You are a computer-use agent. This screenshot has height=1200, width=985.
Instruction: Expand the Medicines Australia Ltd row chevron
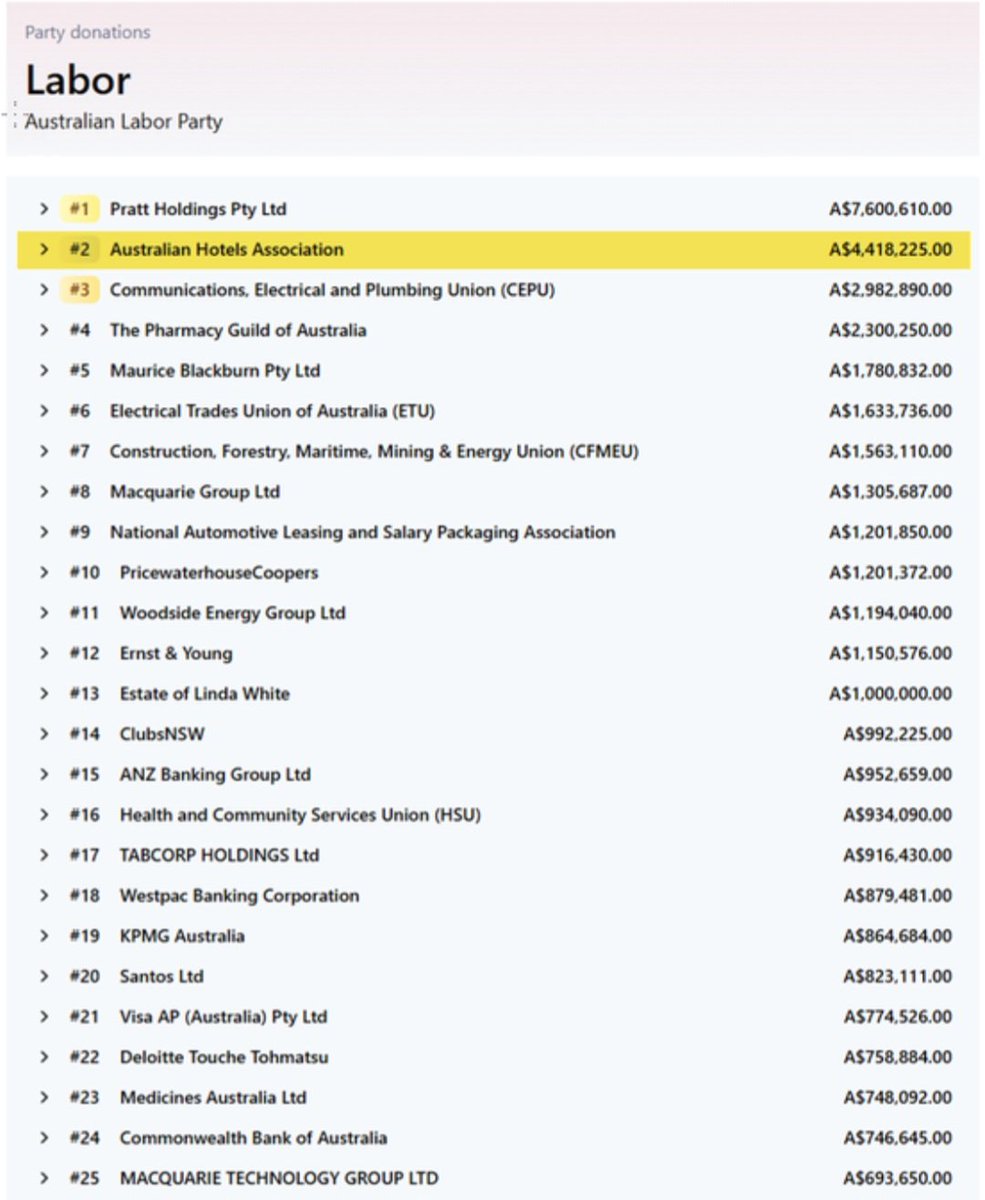coord(44,1097)
